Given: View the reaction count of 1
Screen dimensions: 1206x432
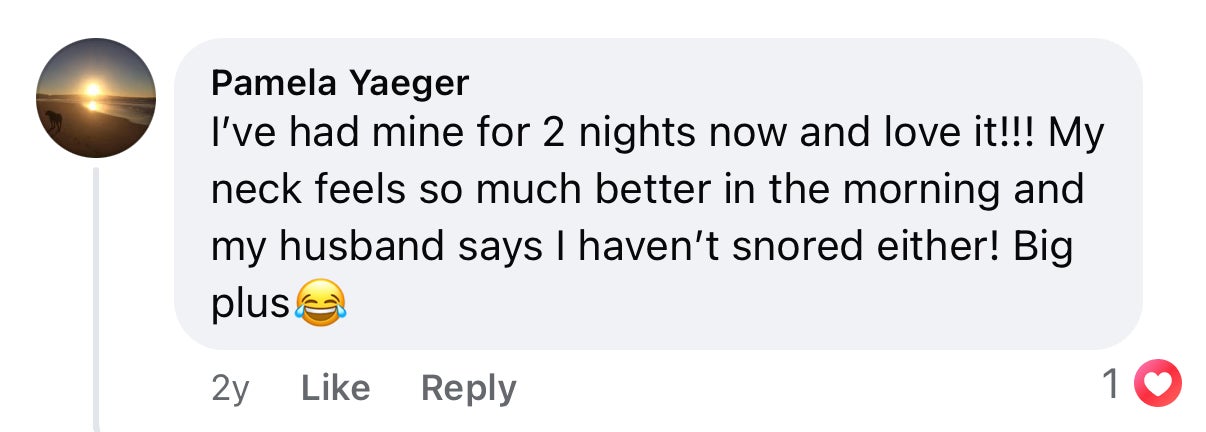Looking at the screenshot, I should point(1110,384).
